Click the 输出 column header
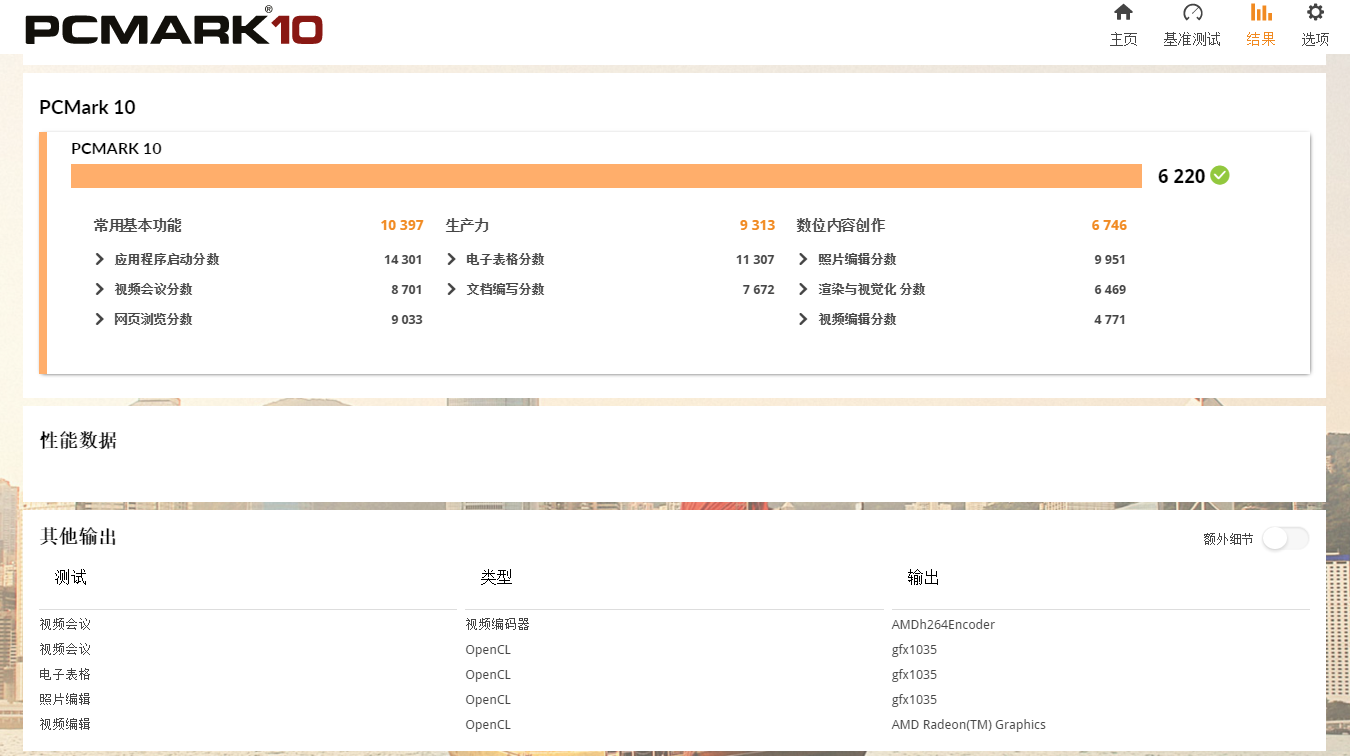 coord(923,577)
